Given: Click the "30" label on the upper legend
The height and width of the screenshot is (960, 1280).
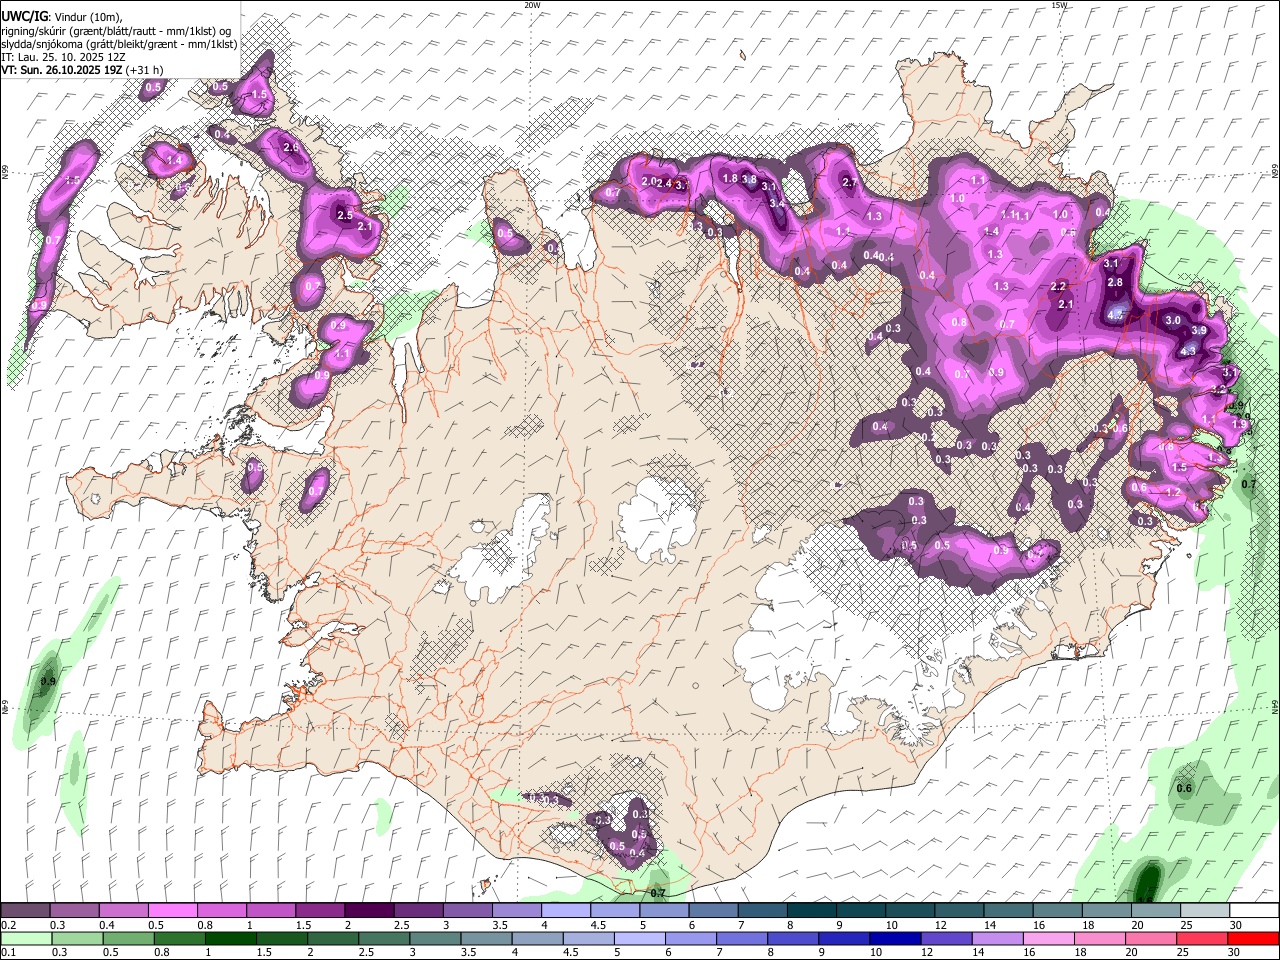Looking at the screenshot, I should tap(1235, 925).
